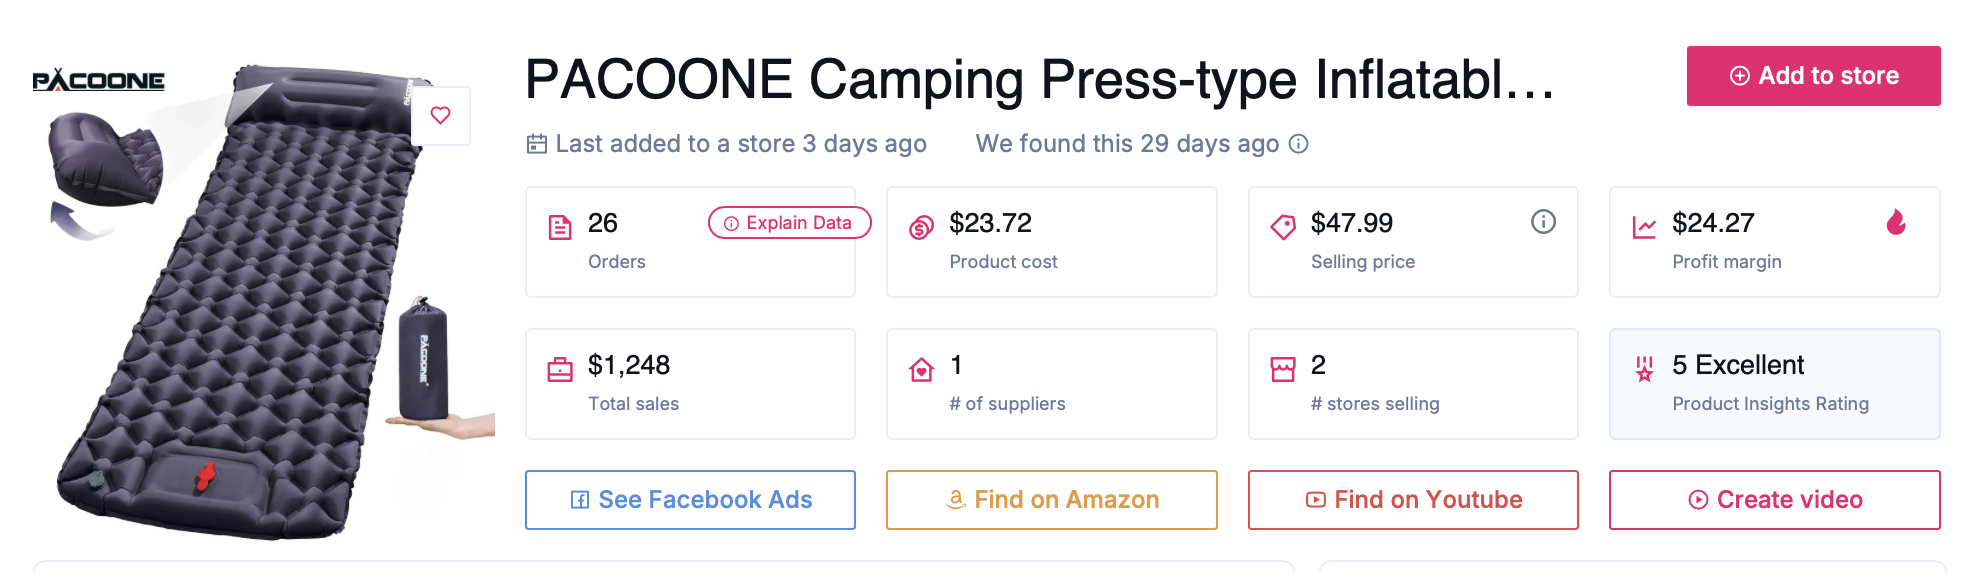Click the suppliers house icon
Screen dimensions: 1986x572
tap(921, 370)
